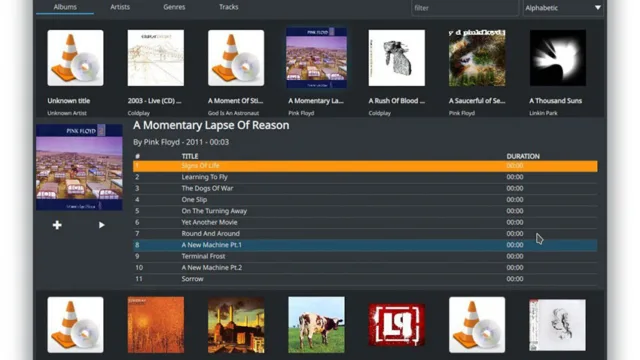The height and width of the screenshot is (360, 640).
Task: Select the A Momentary La... album cover
Action: (316, 58)
